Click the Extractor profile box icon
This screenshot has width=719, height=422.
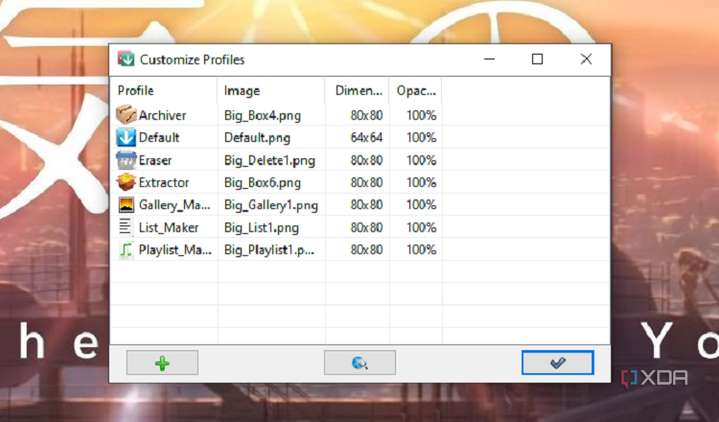point(126,182)
